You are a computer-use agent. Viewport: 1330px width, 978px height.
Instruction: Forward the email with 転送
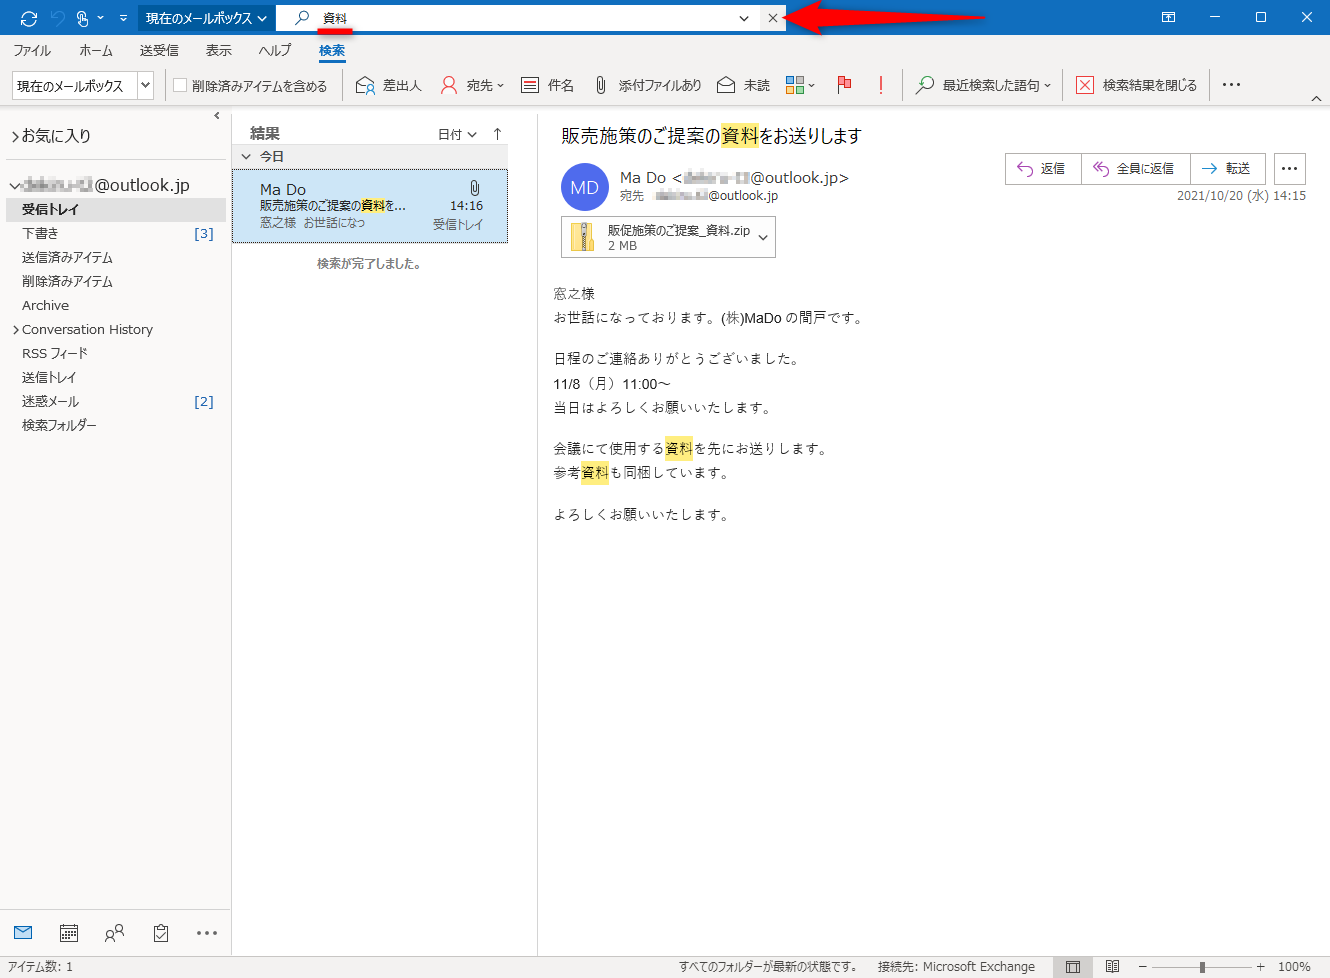tap(1228, 168)
